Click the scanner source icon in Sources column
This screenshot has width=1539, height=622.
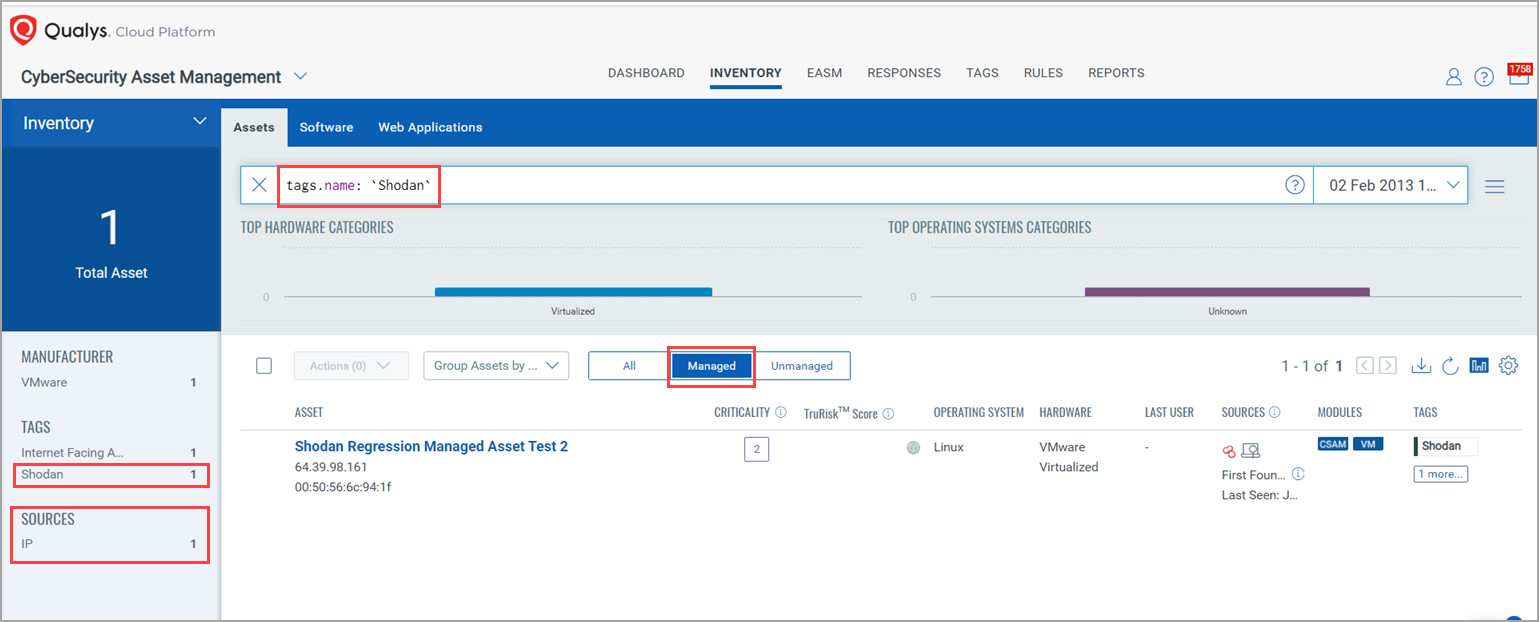pyautogui.click(x=1250, y=450)
